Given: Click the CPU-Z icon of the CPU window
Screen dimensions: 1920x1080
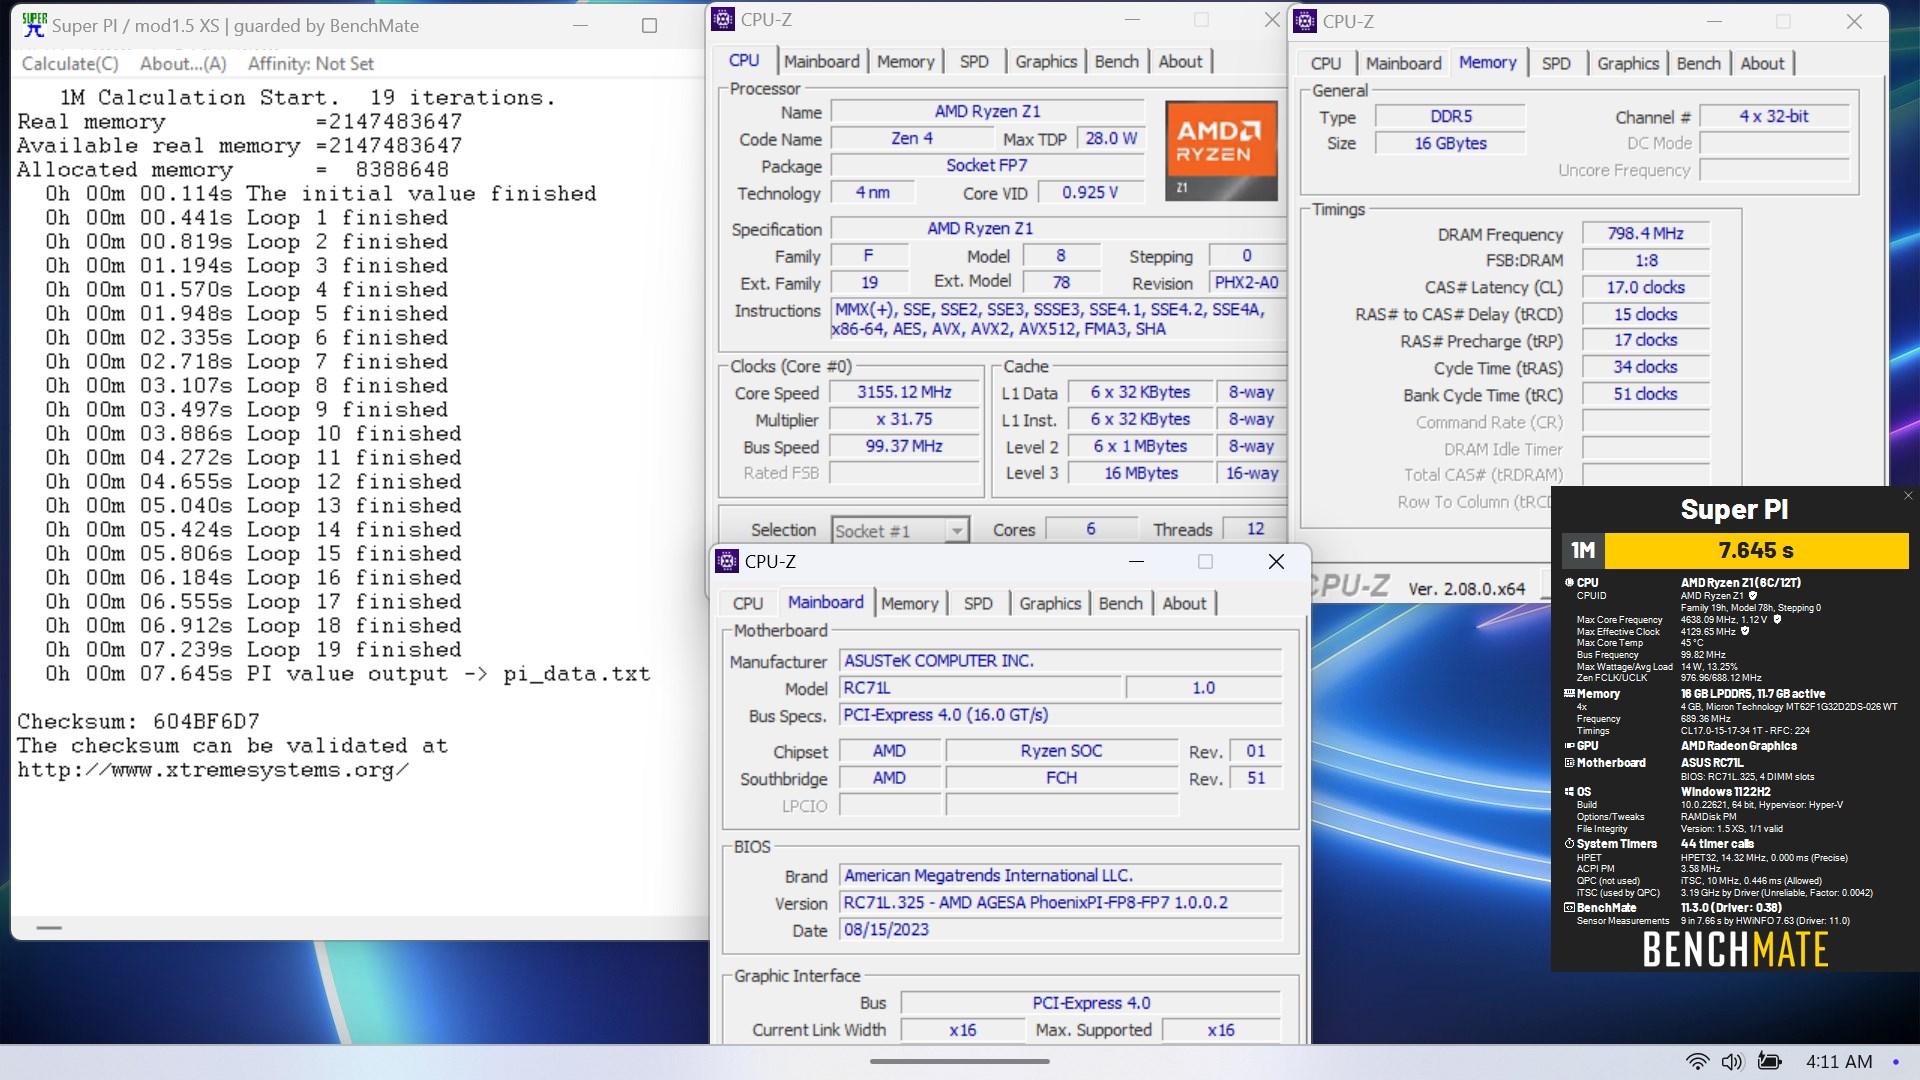Looking at the screenshot, I should coord(723,19).
